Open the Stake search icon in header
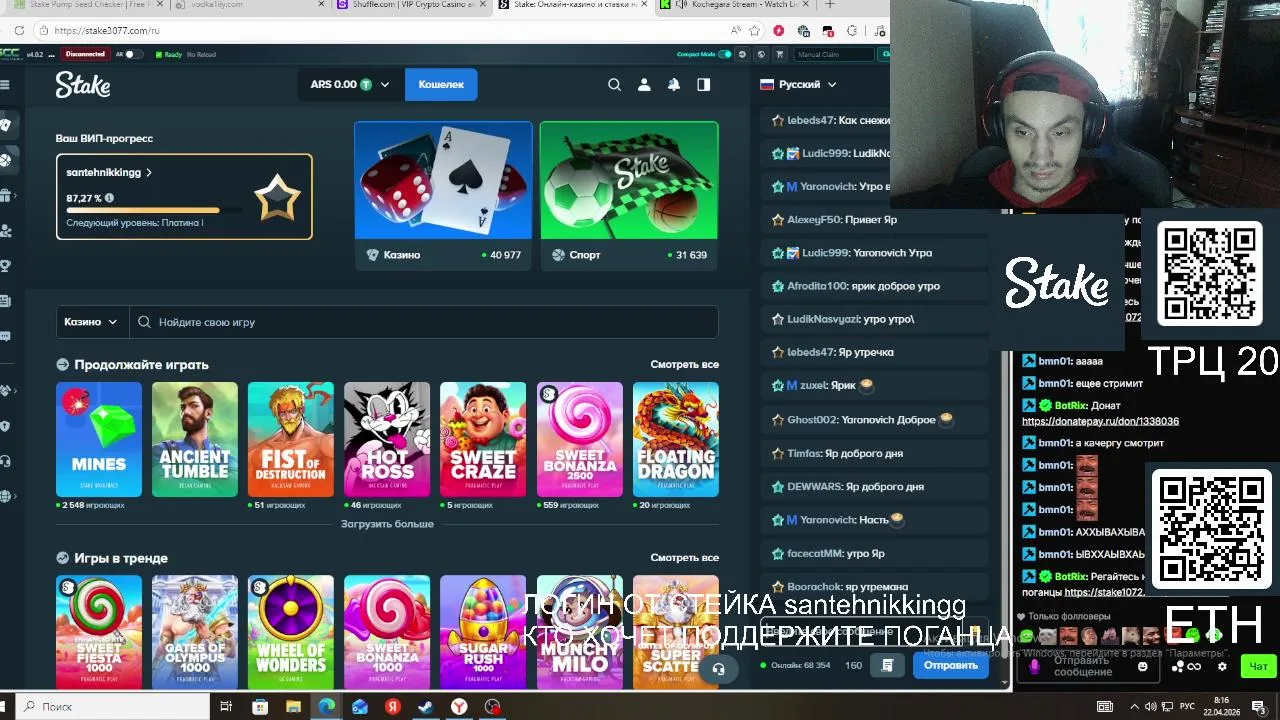 pyautogui.click(x=614, y=85)
